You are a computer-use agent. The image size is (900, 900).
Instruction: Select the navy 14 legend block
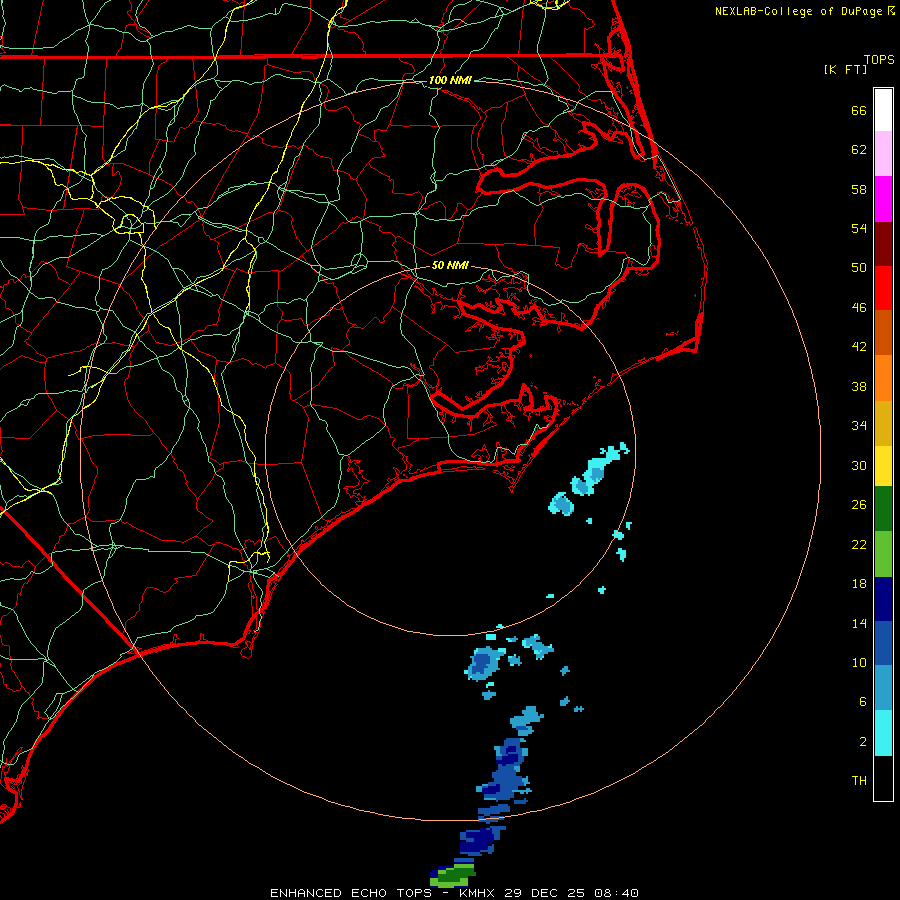click(883, 599)
